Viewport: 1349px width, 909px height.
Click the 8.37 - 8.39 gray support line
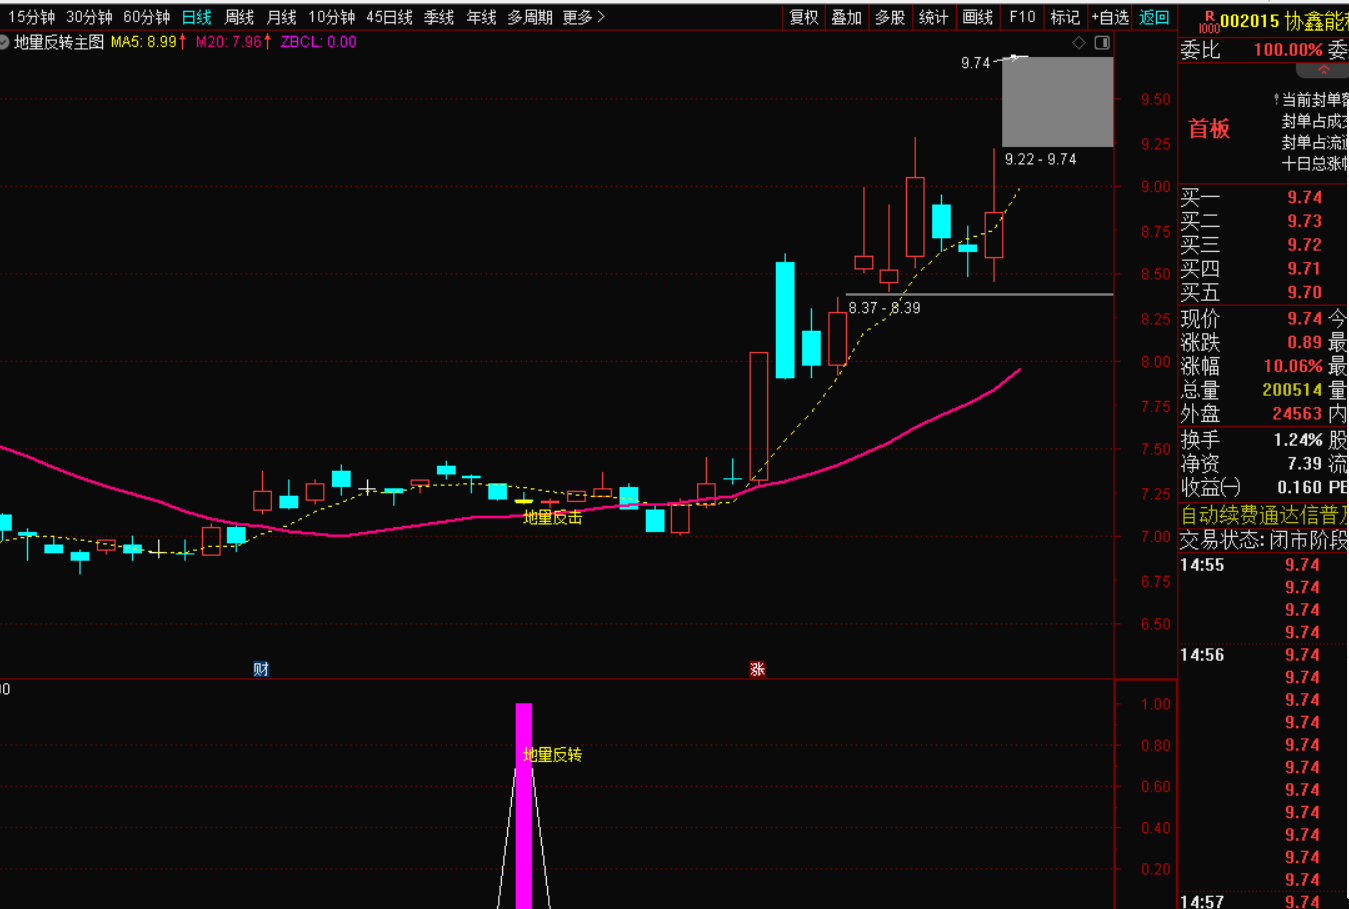coord(980,294)
